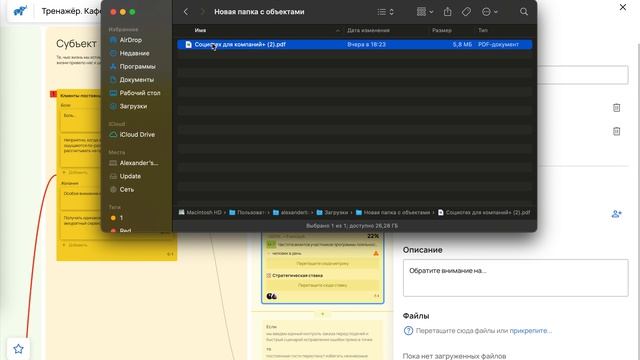Open the More actions ellipsis menu in Finder
The image size is (640, 360).
coord(489,12)
